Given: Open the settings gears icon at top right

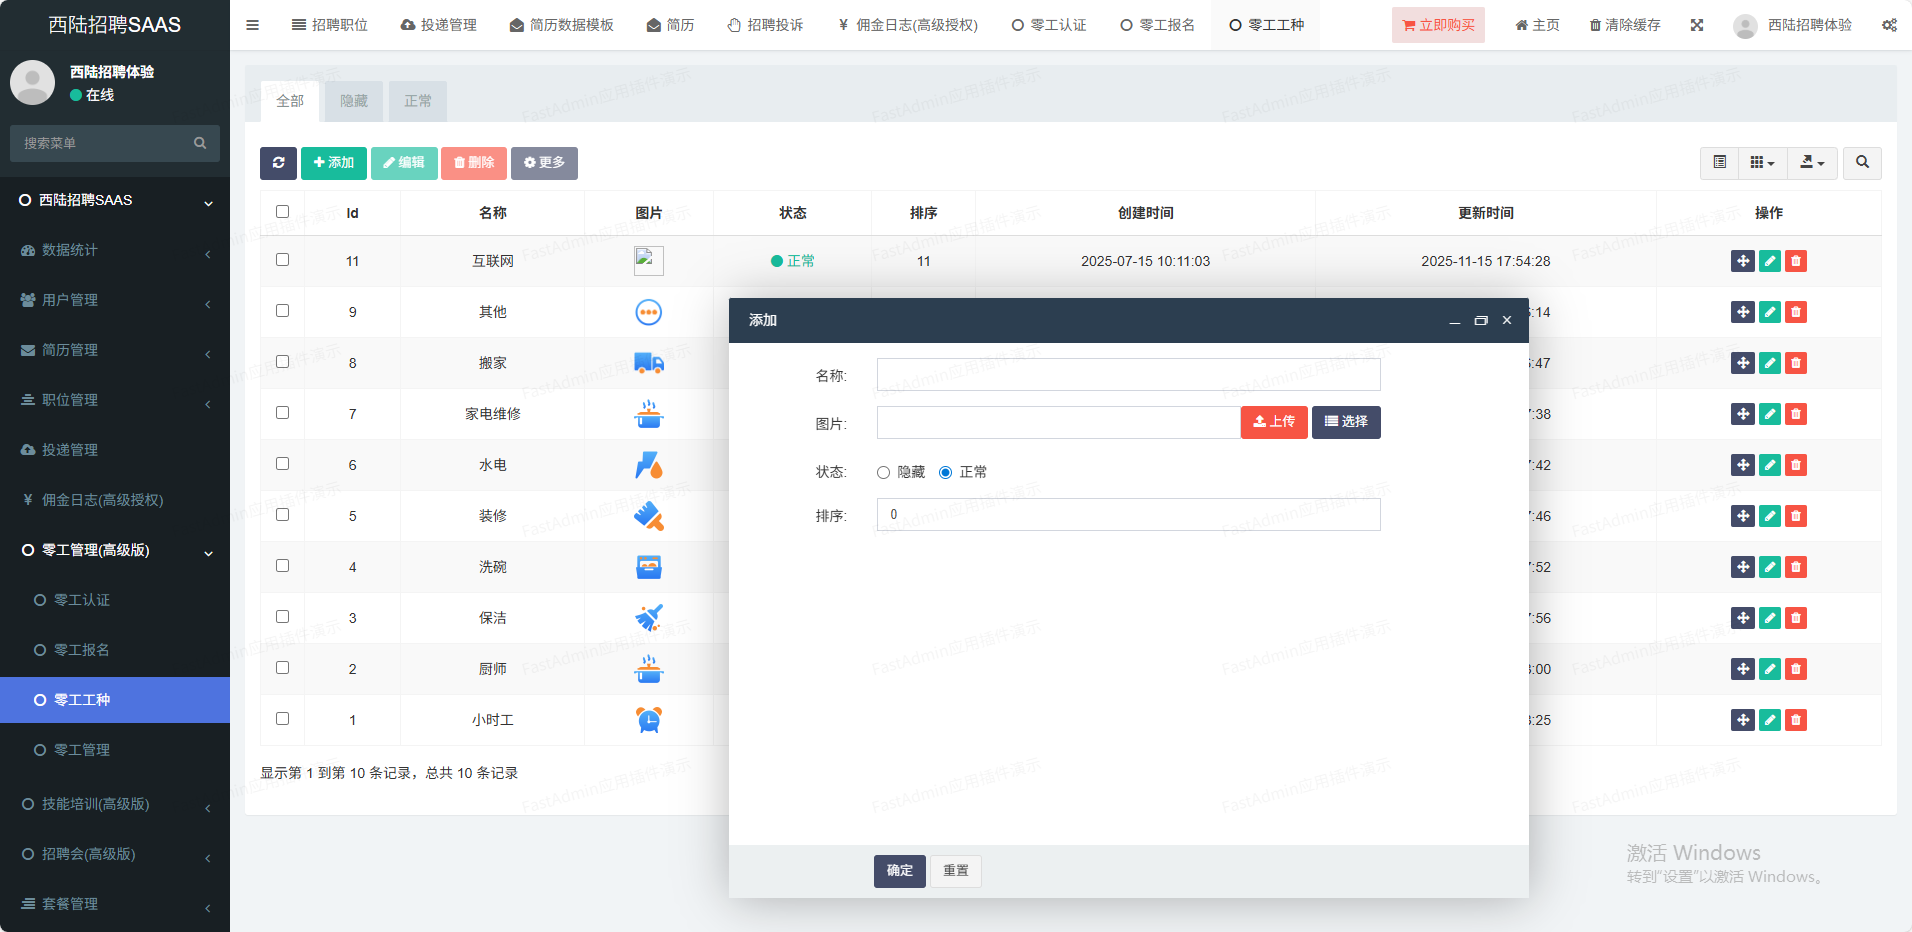Looking at the screenshot, I should (1889, 25).
